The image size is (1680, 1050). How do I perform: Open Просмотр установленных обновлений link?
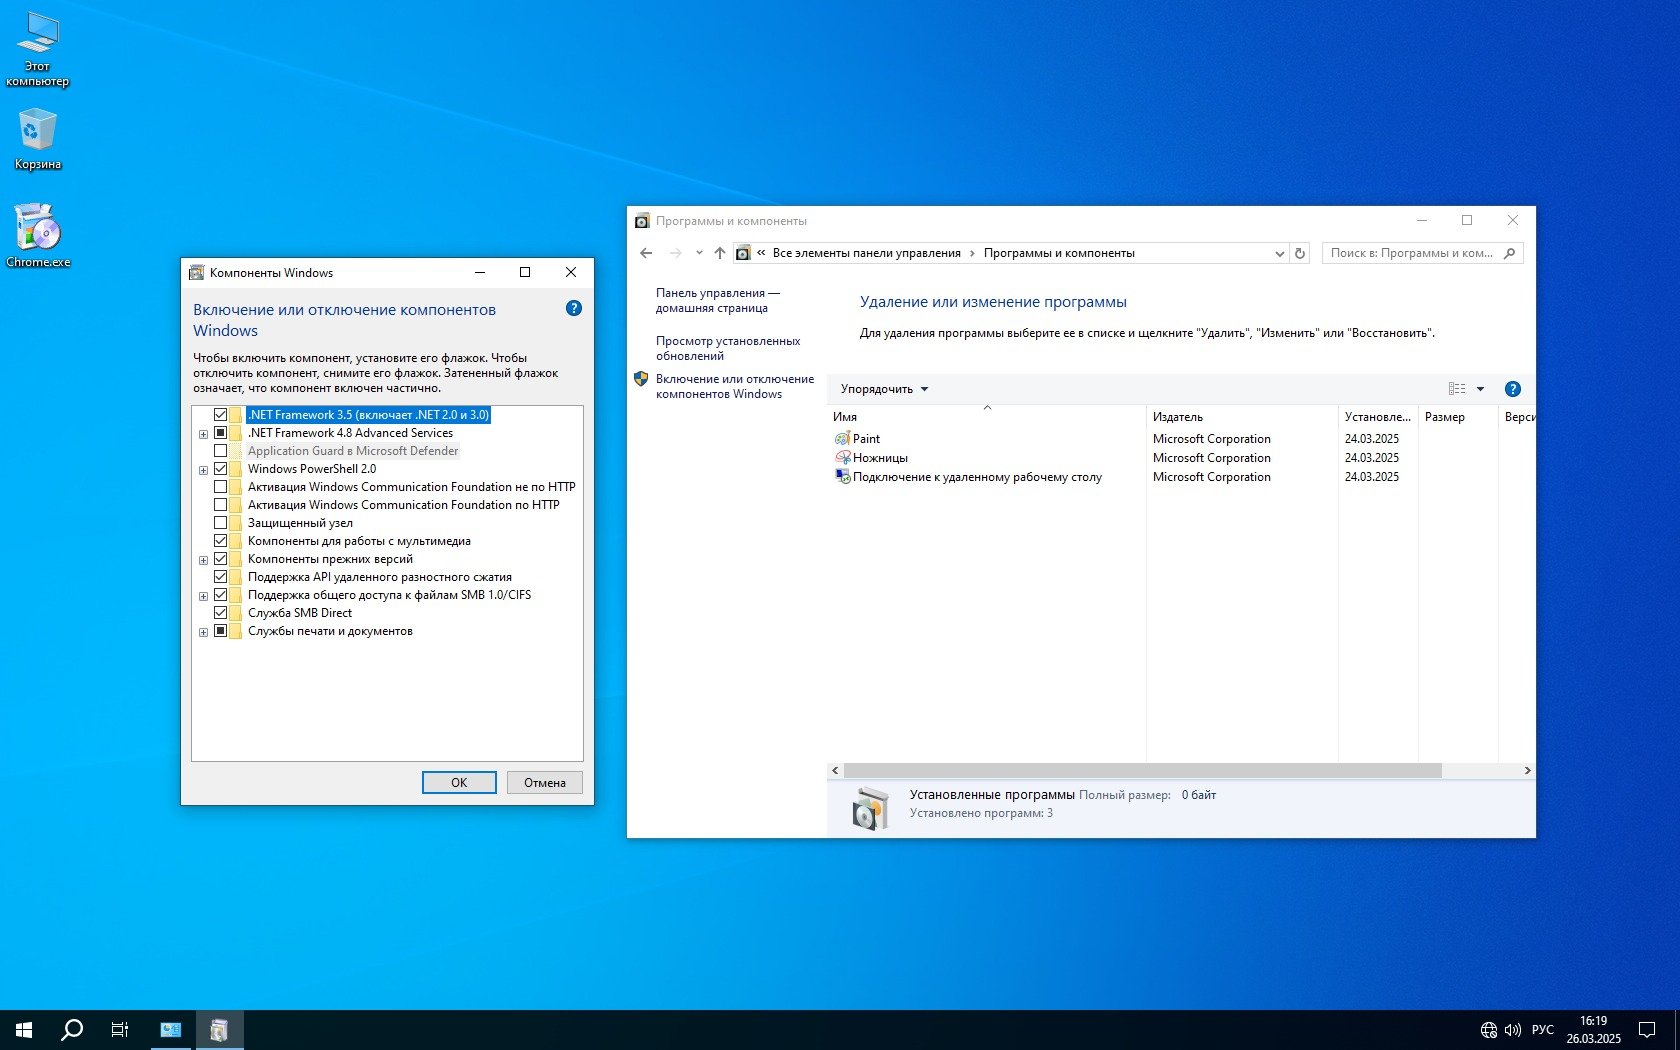pyautogui.click(x=727, y=348)
